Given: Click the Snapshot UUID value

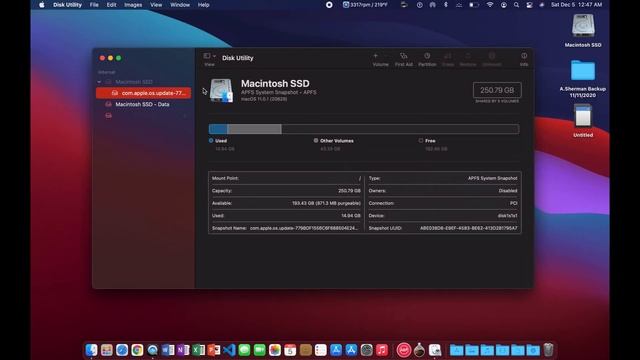Looking at the screenshot, I should tap(469, 228).
